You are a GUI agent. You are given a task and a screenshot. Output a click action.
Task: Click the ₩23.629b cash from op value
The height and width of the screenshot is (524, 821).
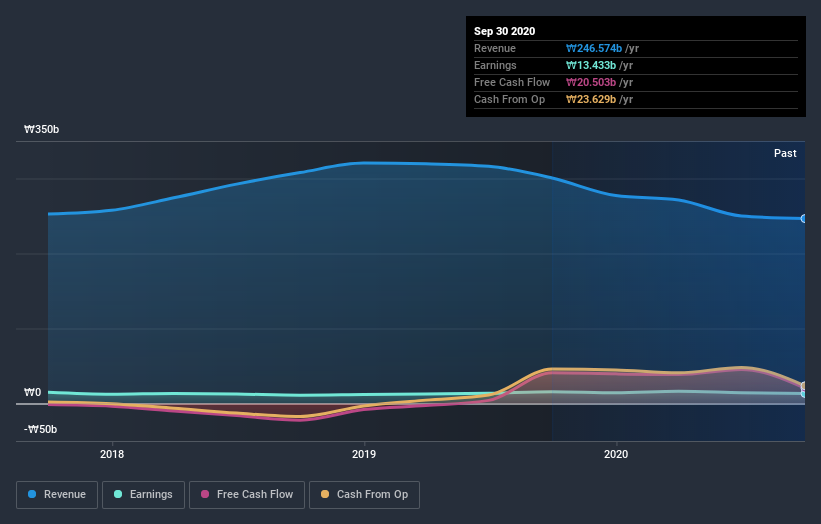[x=591, y=99]
